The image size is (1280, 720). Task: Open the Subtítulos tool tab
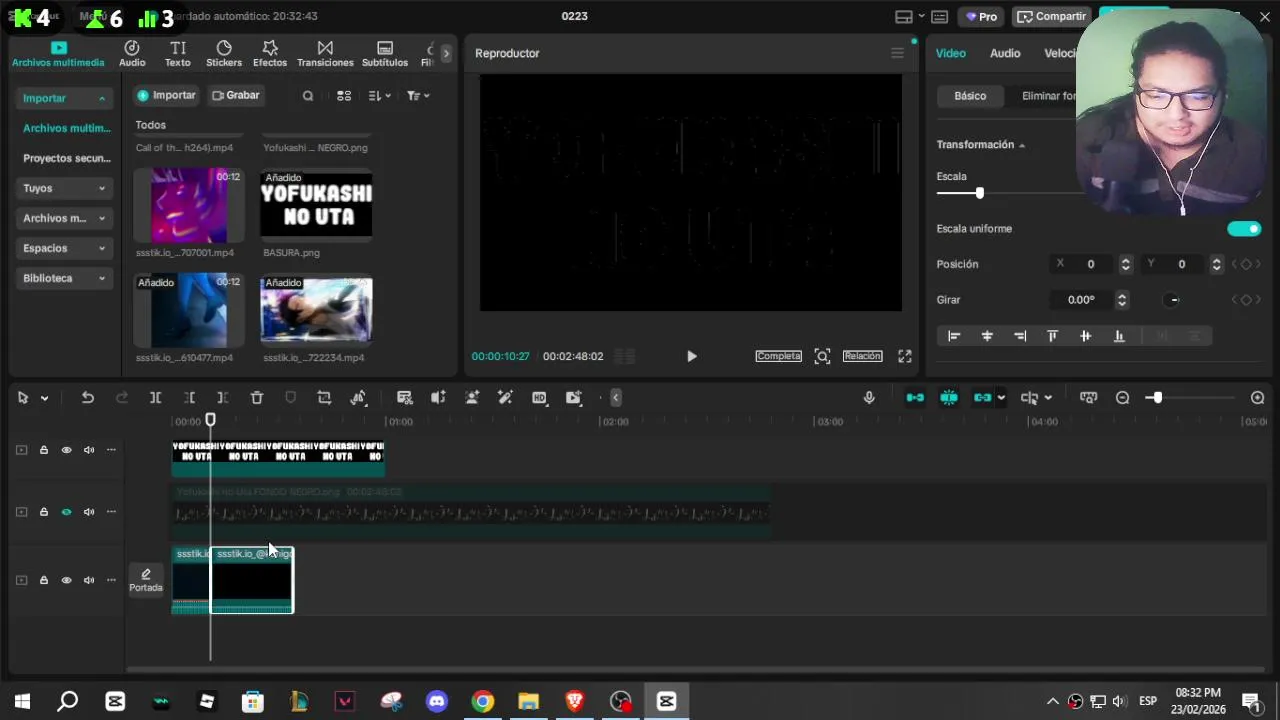pos(385,54)
